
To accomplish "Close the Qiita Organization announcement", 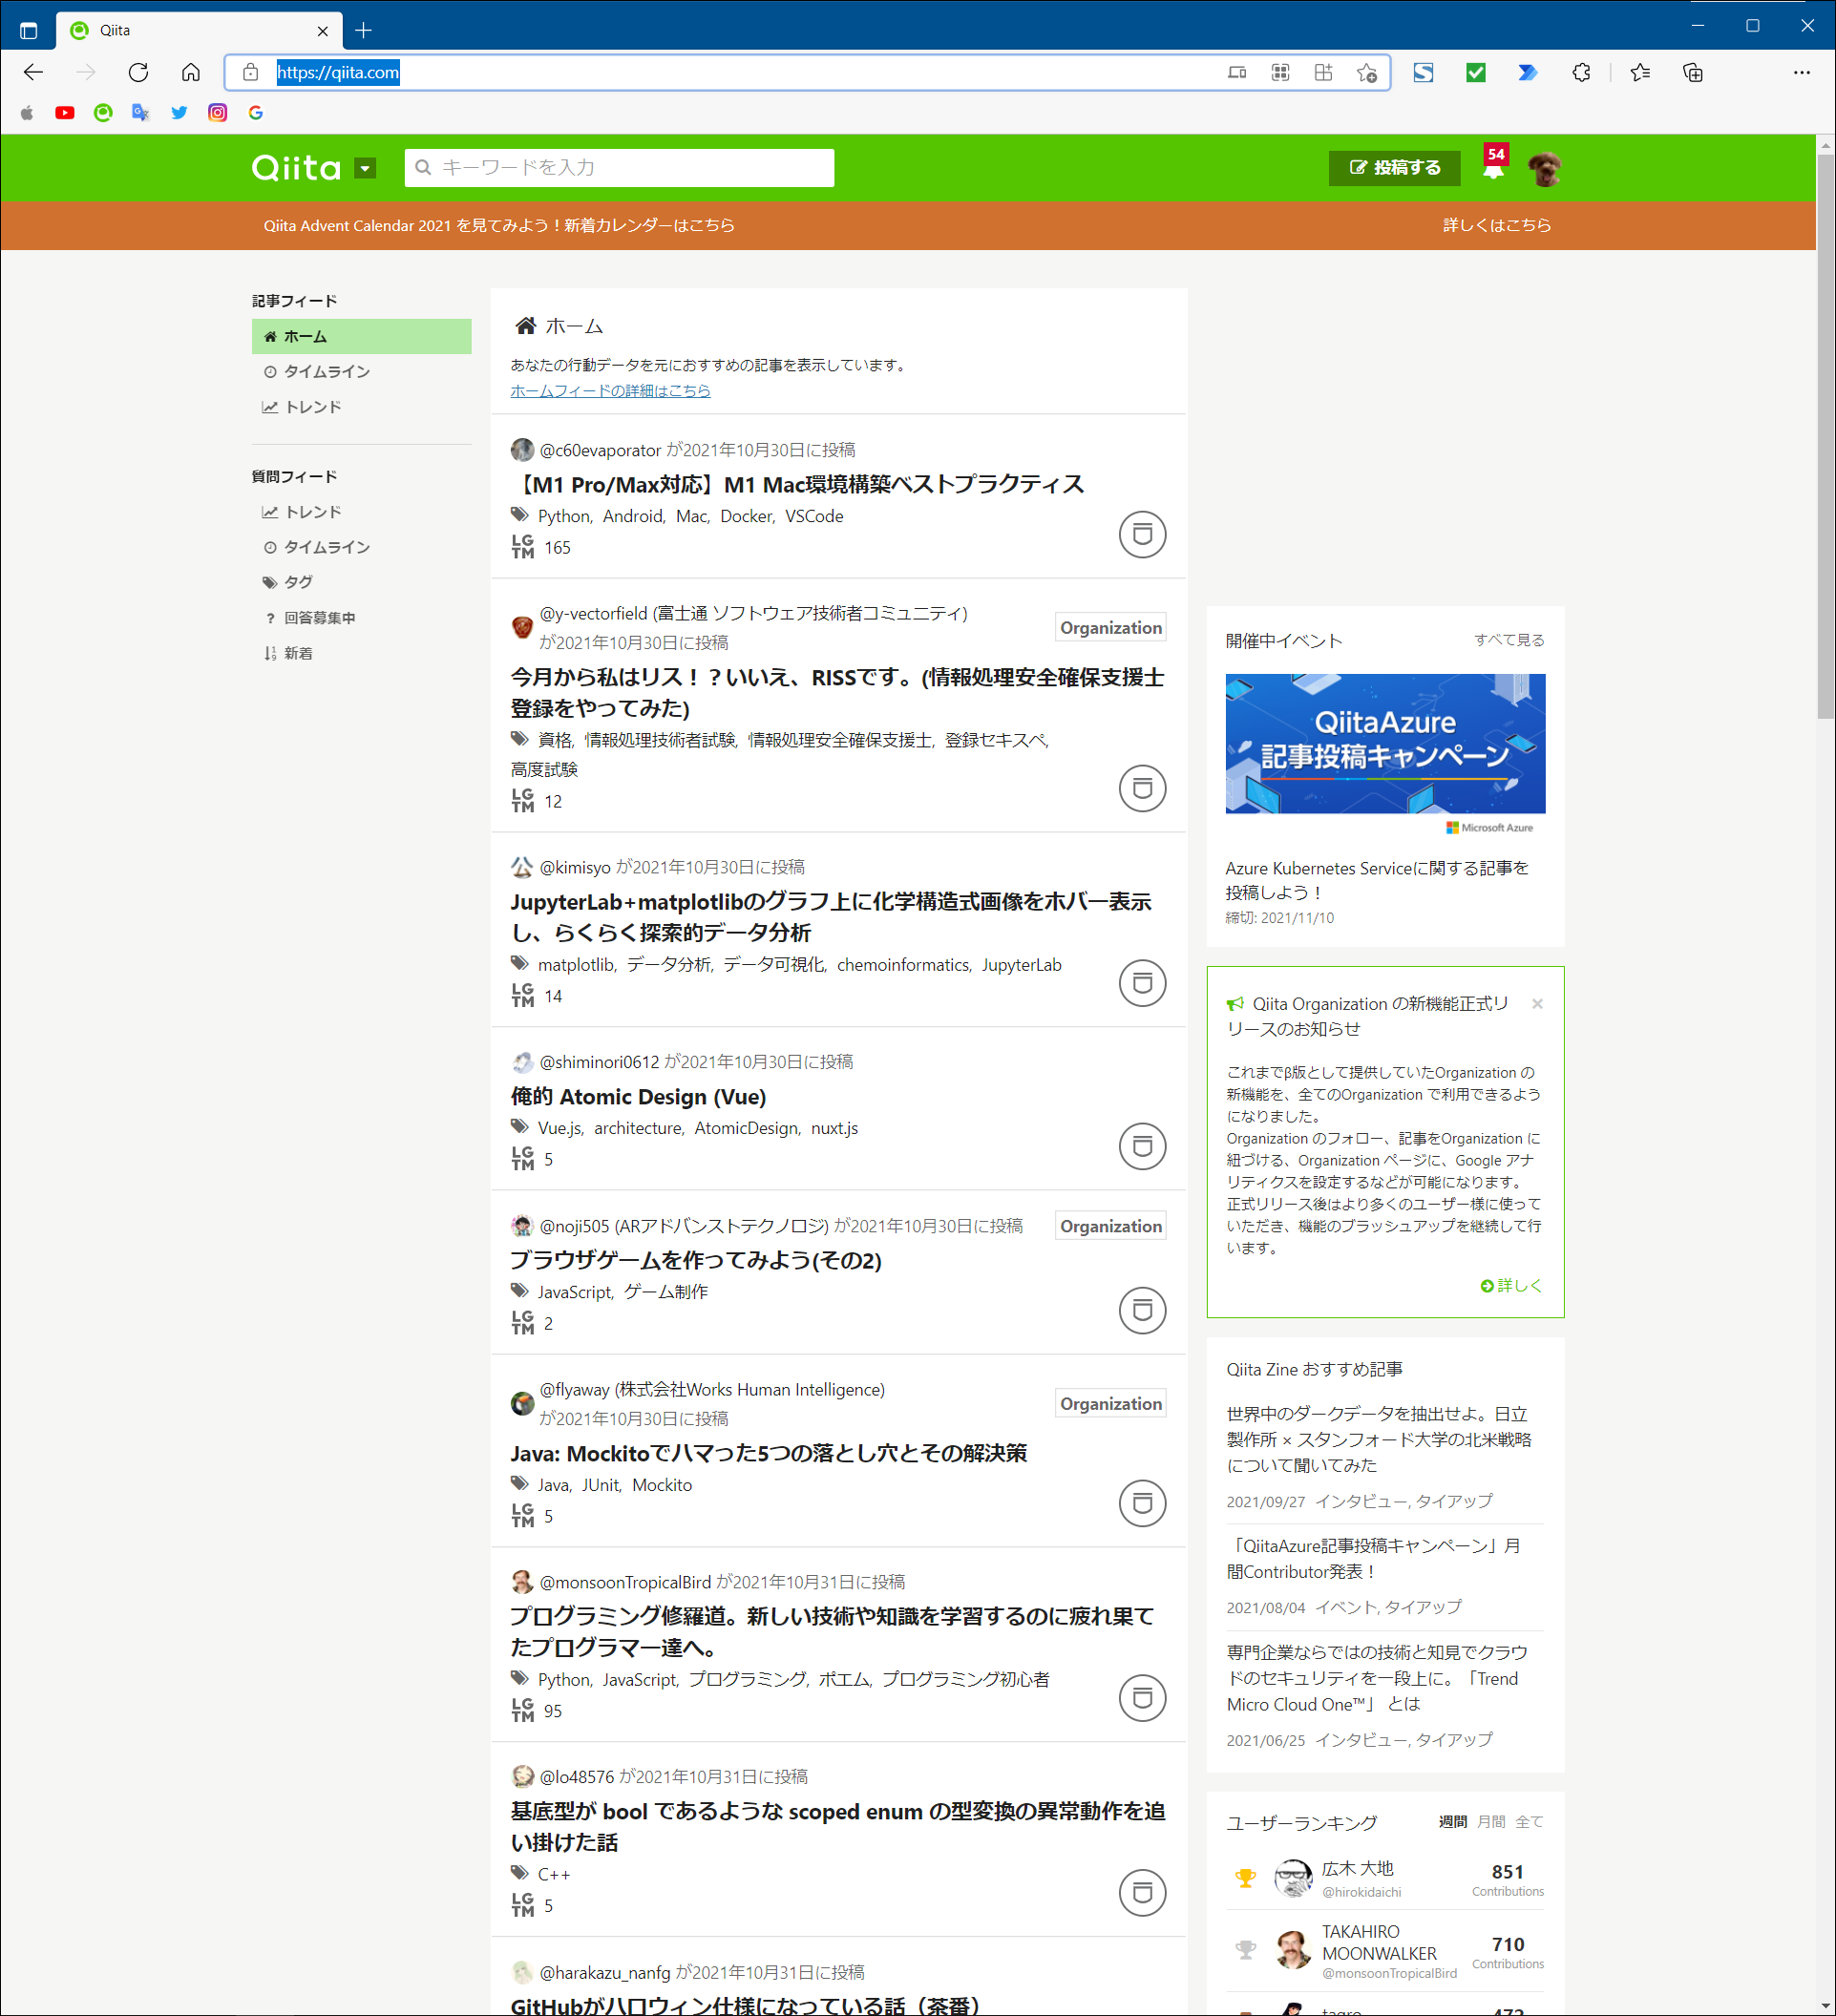I will tap(1537, 1004).
